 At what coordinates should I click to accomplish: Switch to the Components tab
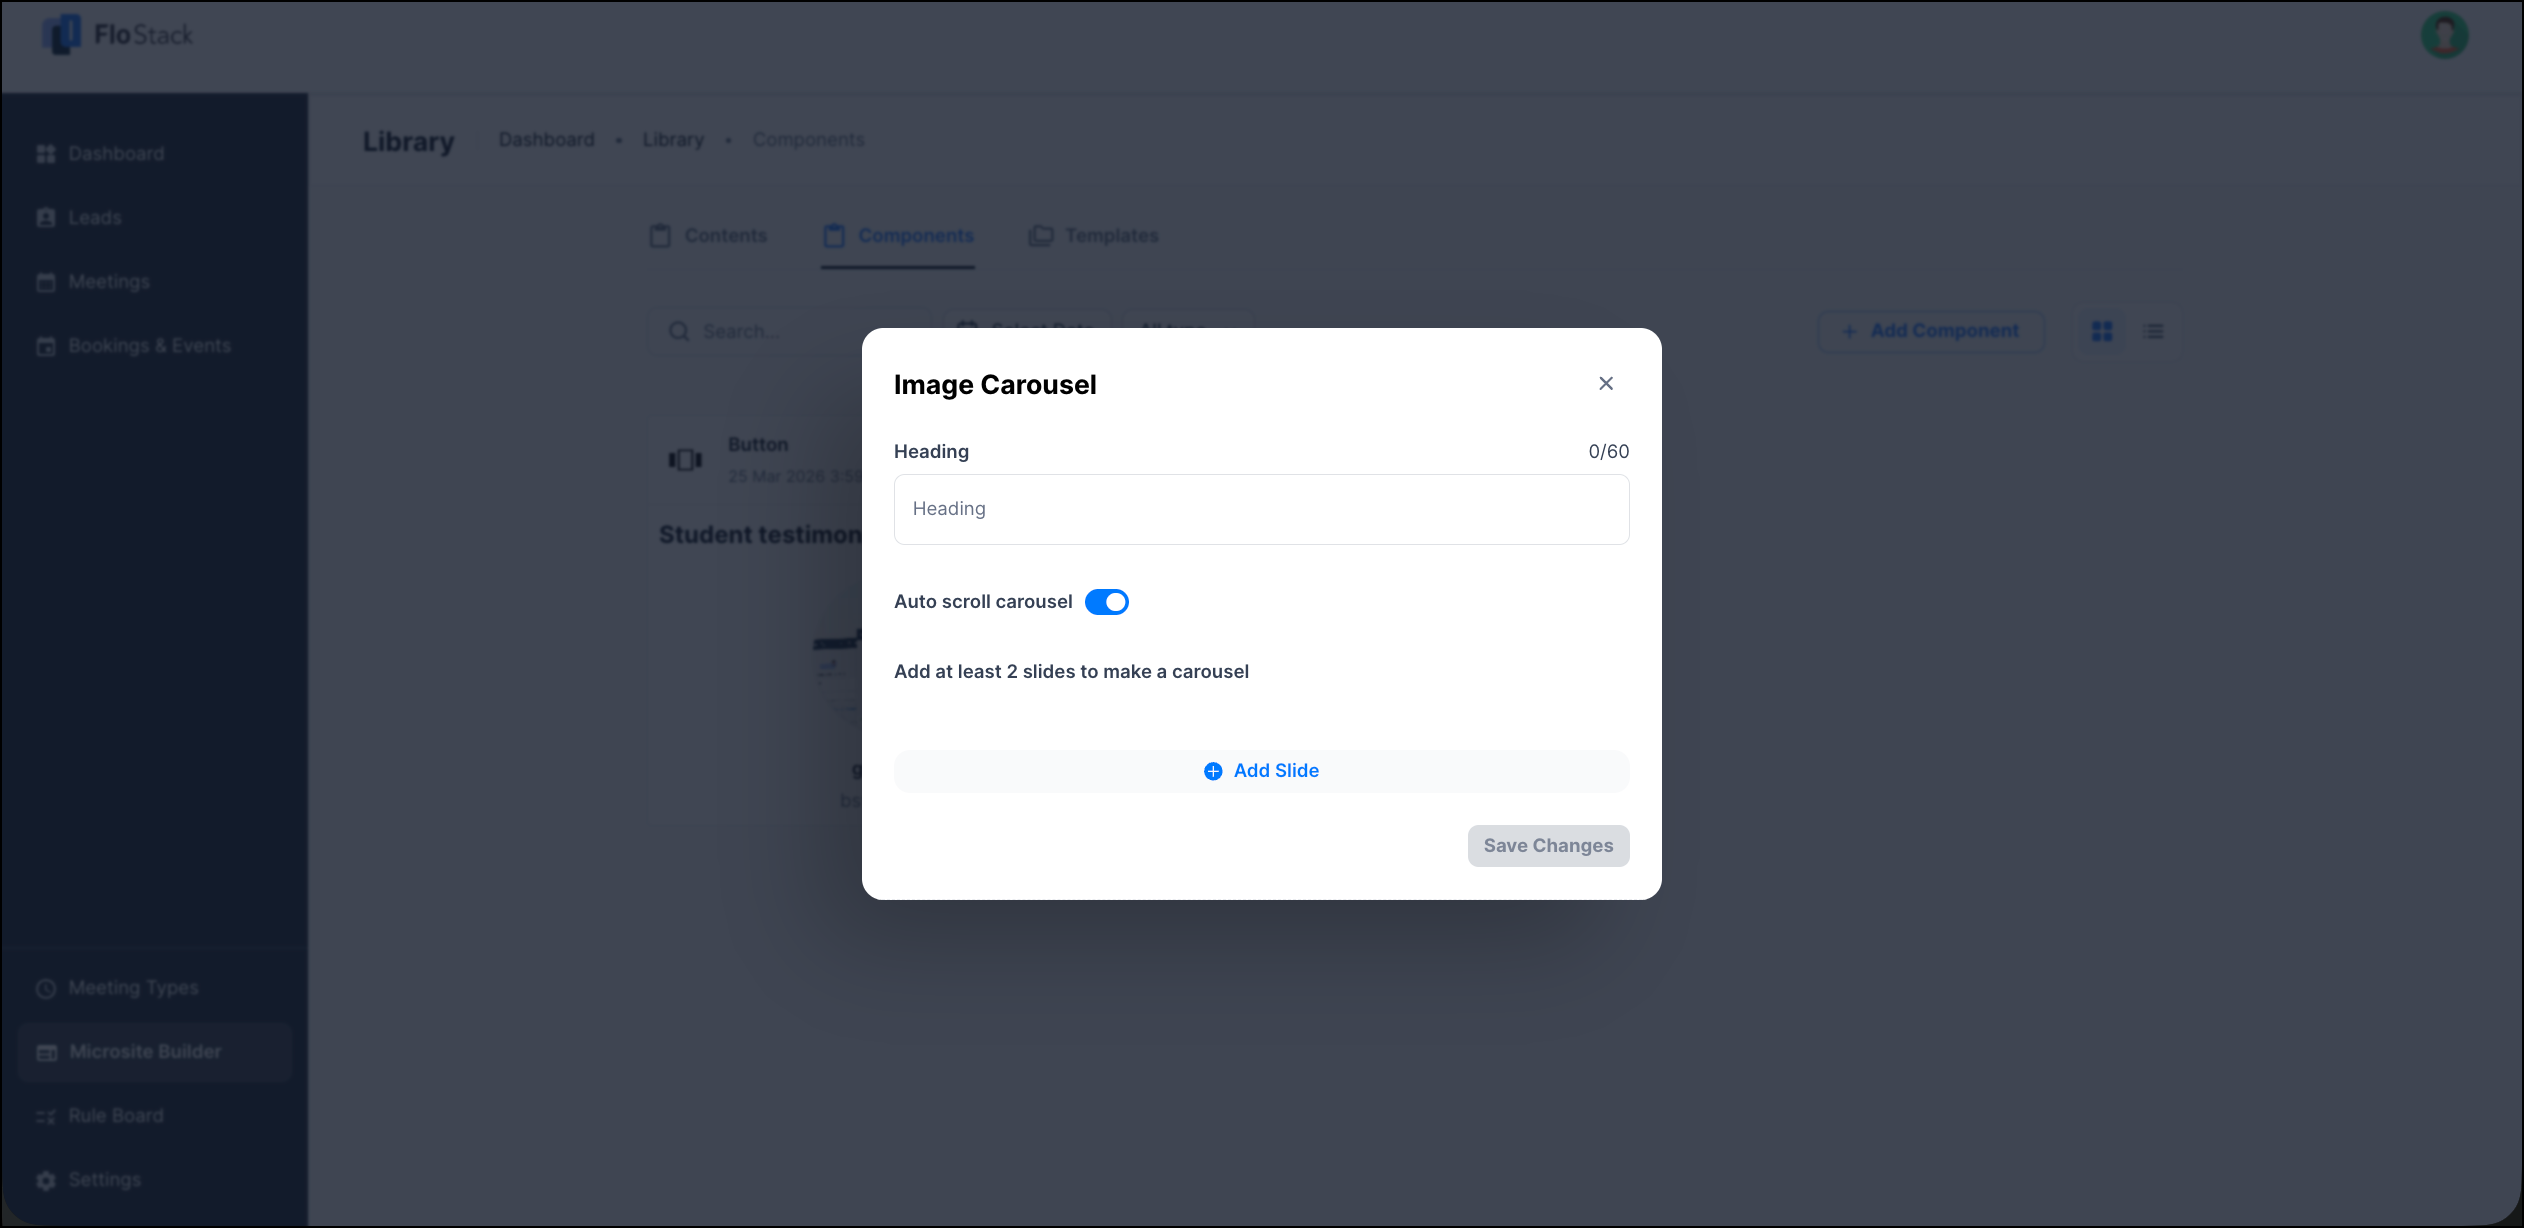tap(898, 236)
